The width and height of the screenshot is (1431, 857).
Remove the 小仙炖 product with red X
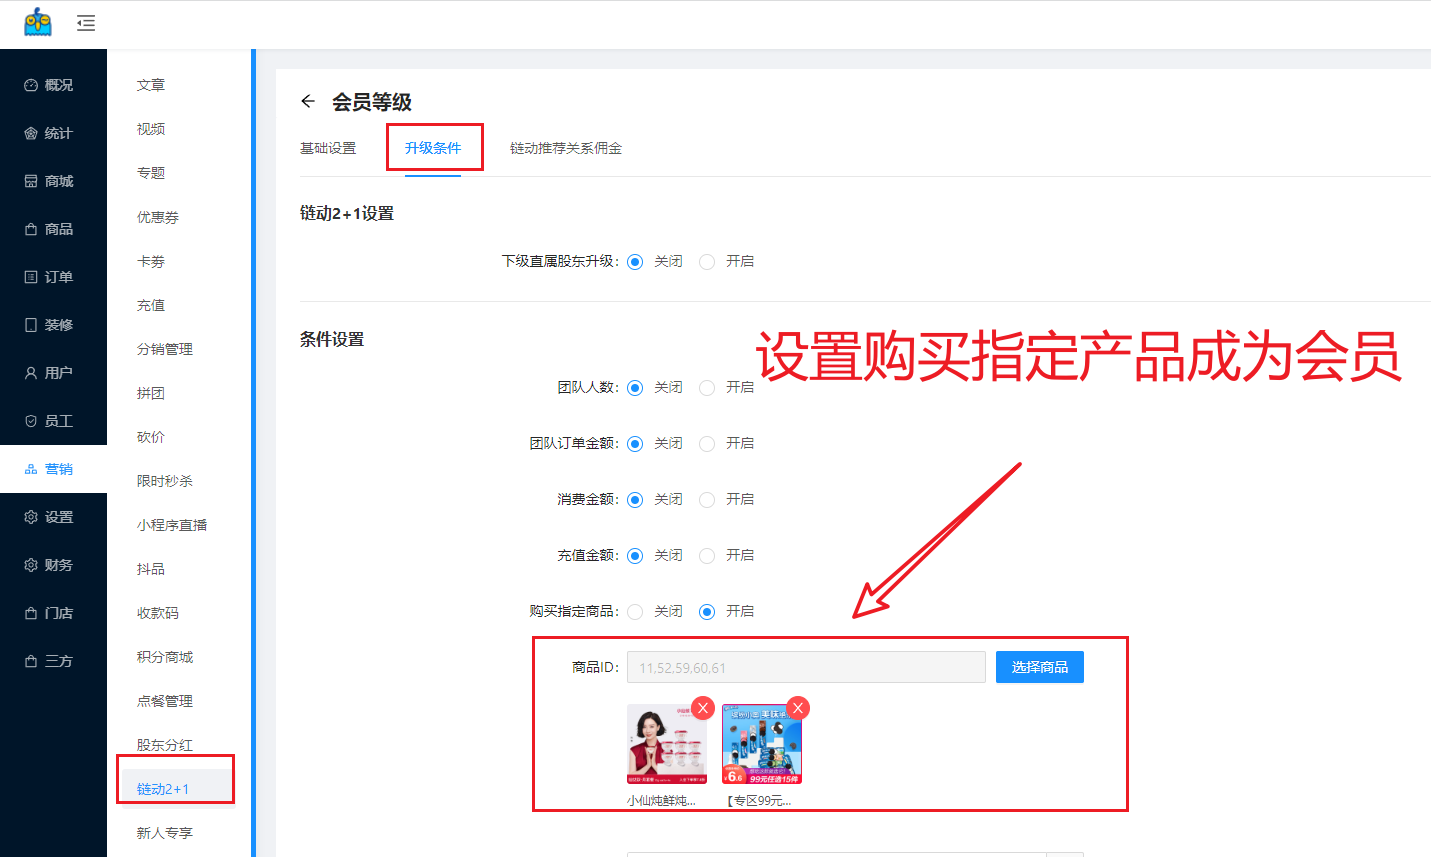[703, 708]
